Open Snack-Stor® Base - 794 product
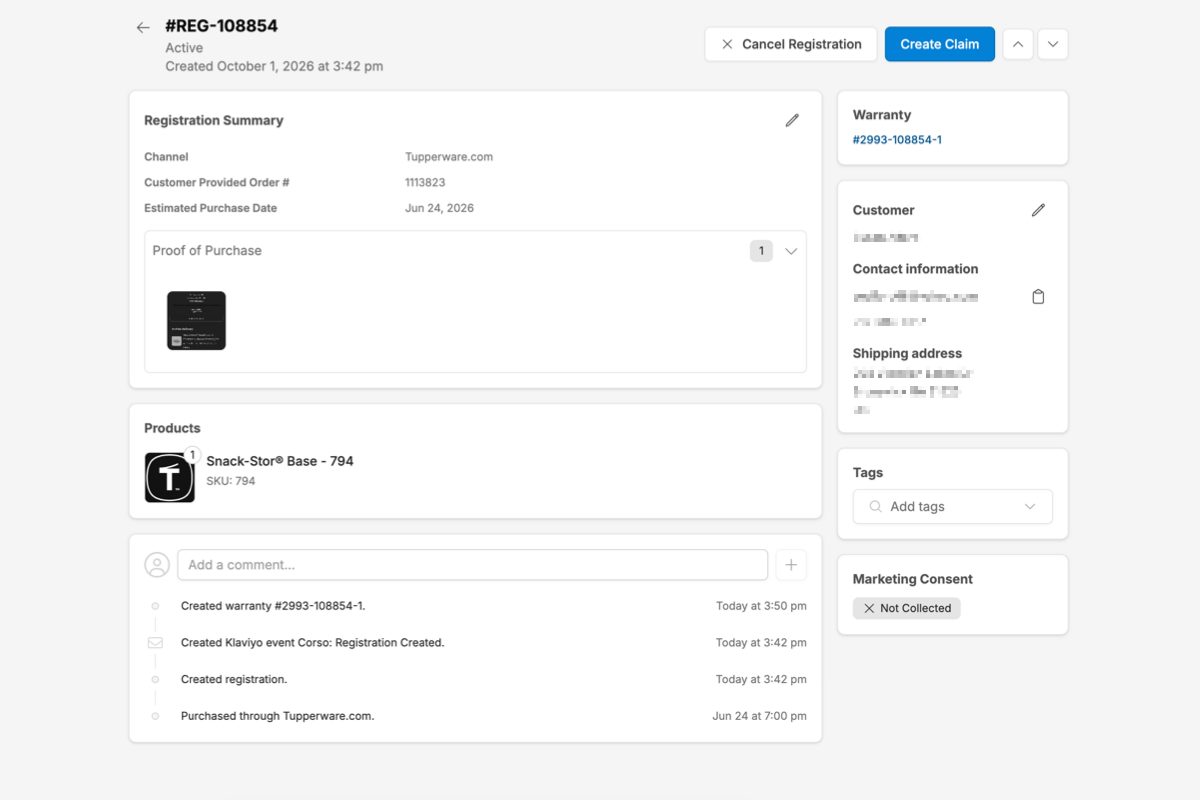 click(280, 461)
